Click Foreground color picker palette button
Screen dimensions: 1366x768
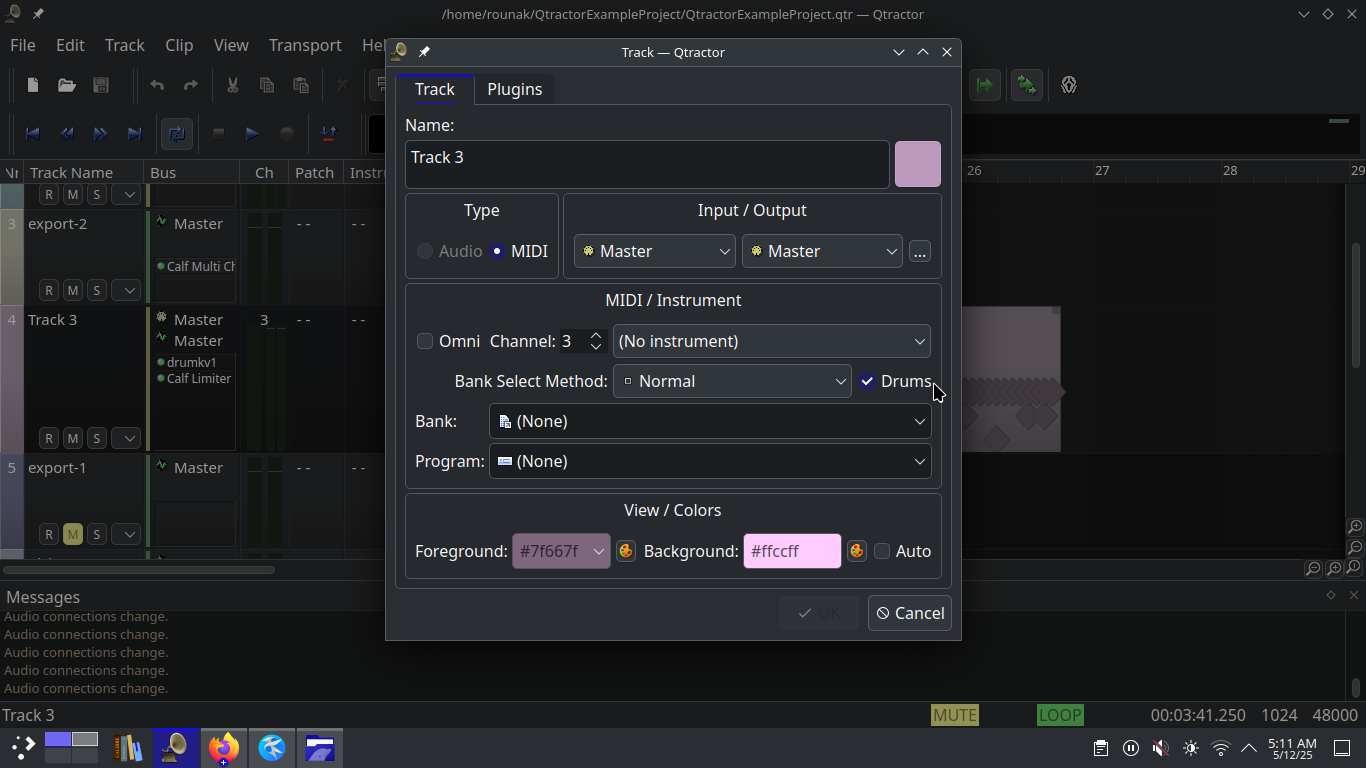pyautogui.click(x=626, y=551)
